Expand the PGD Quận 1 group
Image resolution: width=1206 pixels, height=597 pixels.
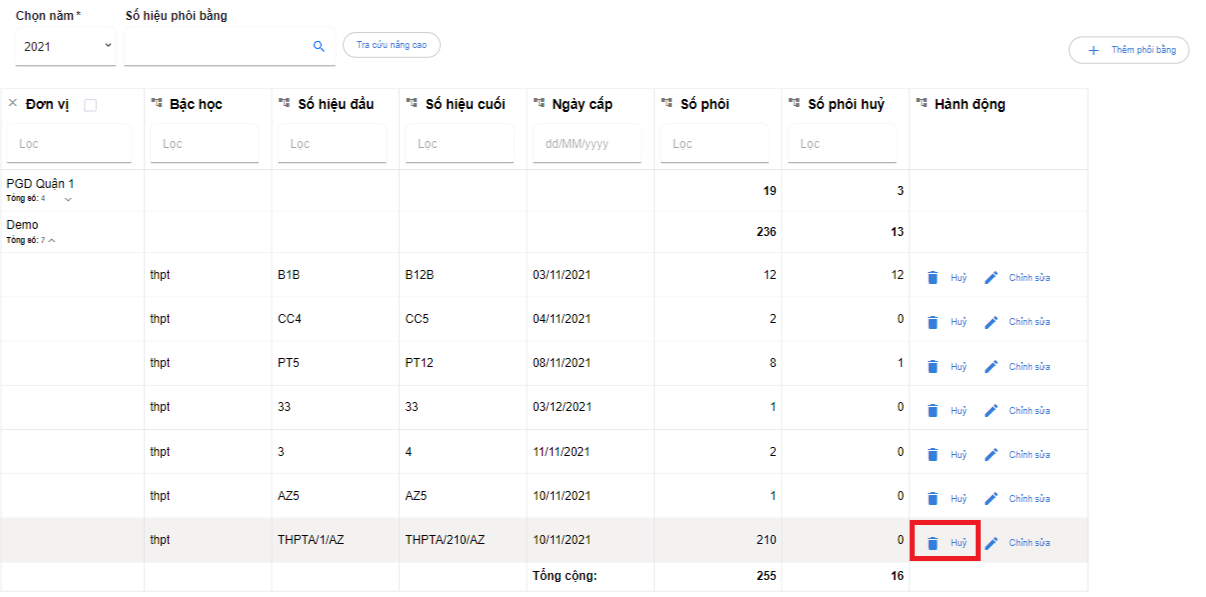68,199
